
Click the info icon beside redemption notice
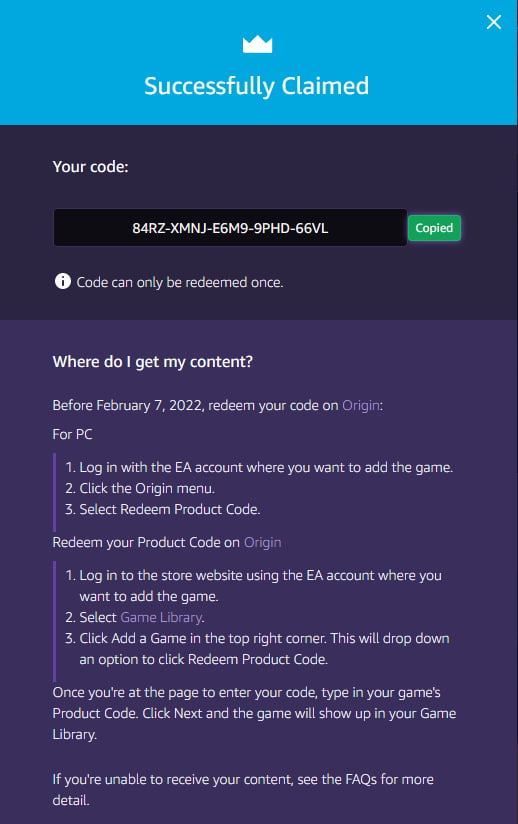tap(63, 281)
